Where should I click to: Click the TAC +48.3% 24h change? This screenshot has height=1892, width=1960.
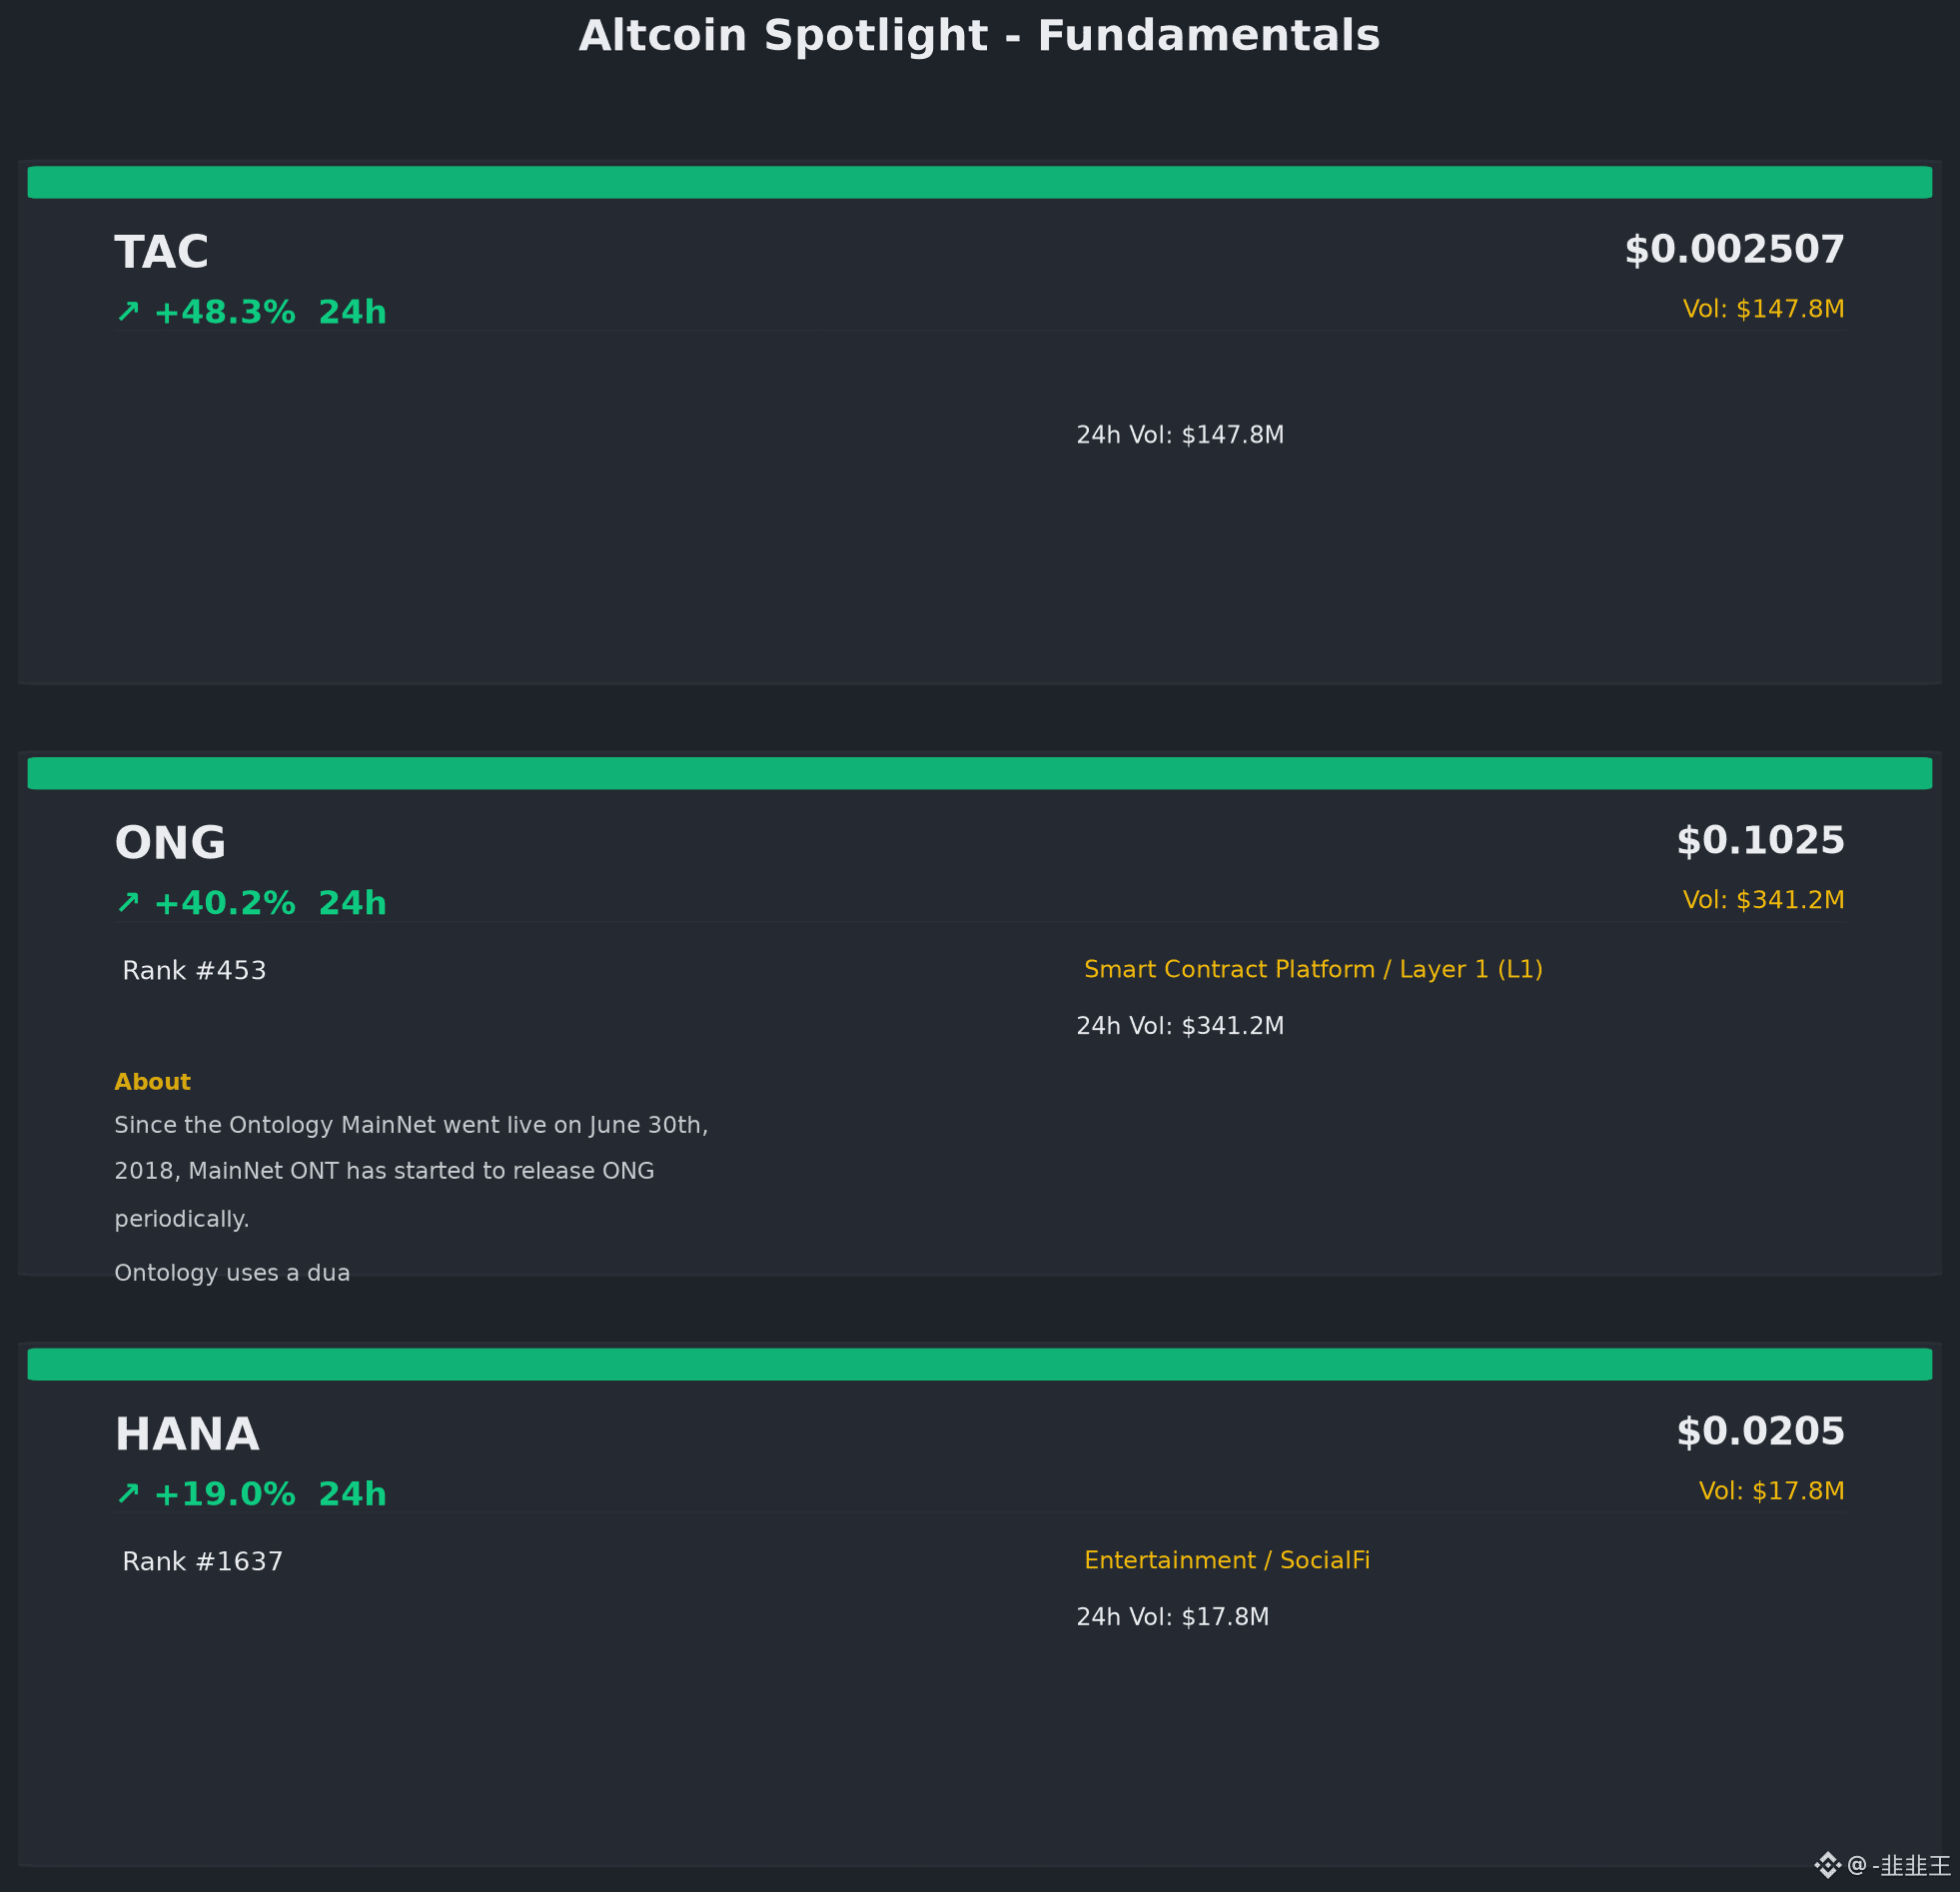pyautogui.click(x=270, y=312)
